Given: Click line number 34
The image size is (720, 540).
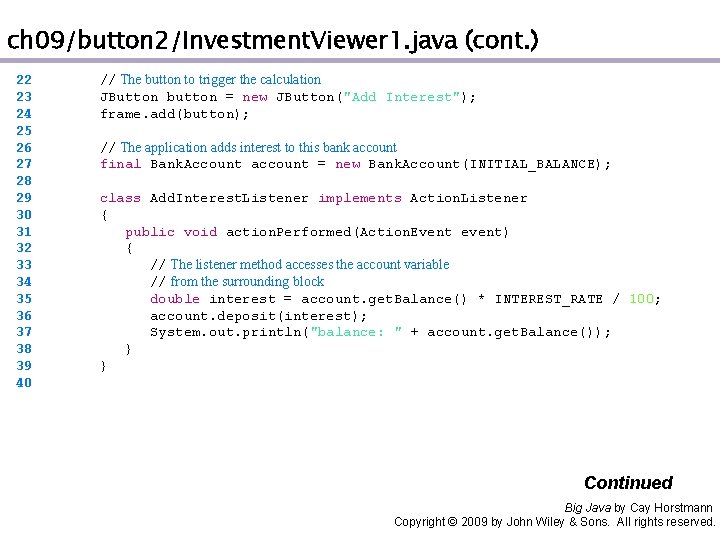Looking at the screenshot, I should point(24,281).
